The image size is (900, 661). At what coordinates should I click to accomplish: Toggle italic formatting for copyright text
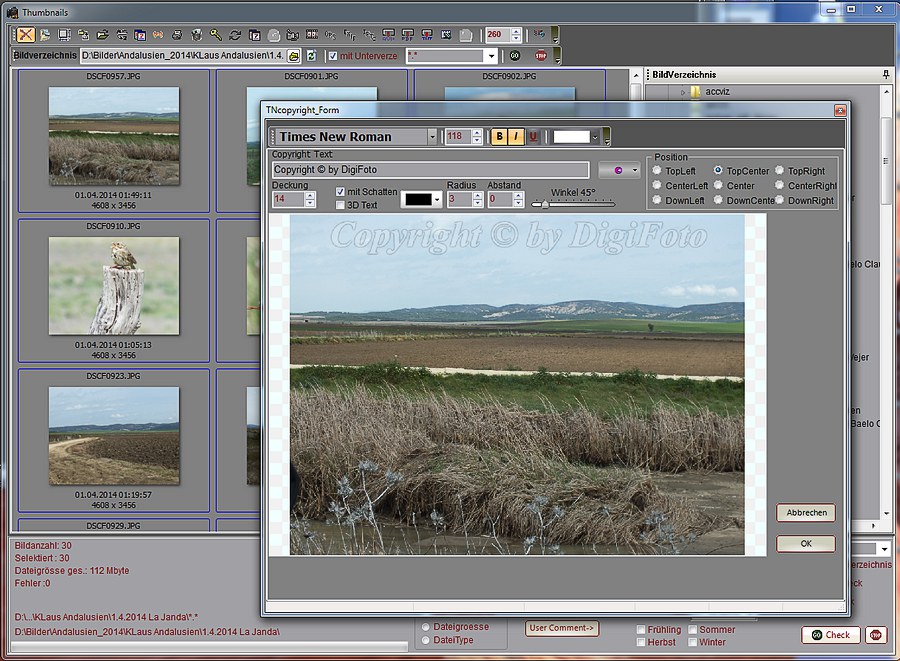point(515,137)
